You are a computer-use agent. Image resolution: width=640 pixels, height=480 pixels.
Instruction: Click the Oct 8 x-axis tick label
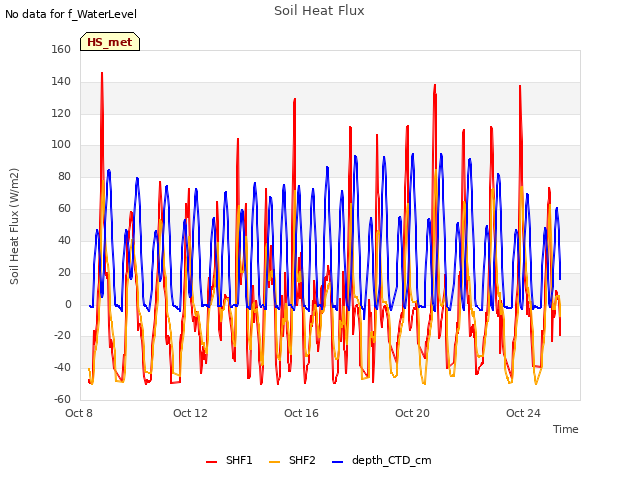pyautogui.click(x=79, y=413)
